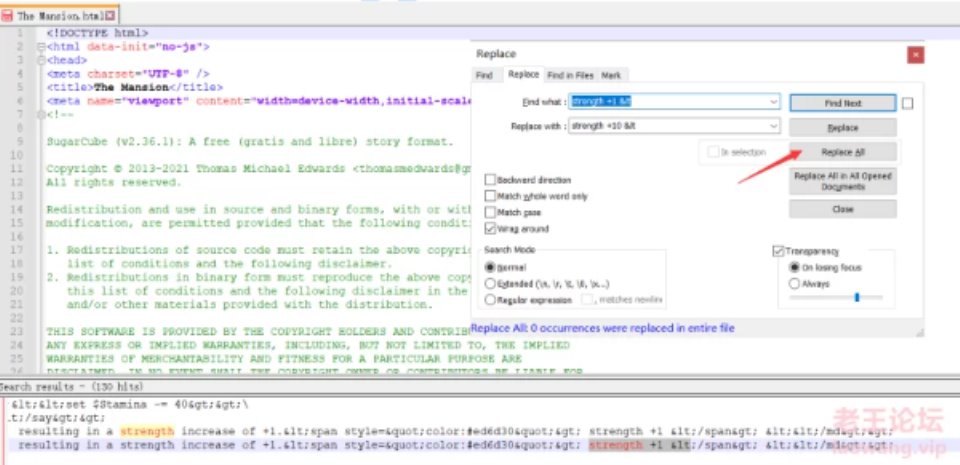Open the Replace with history dropdown arrow

(774, 126)
